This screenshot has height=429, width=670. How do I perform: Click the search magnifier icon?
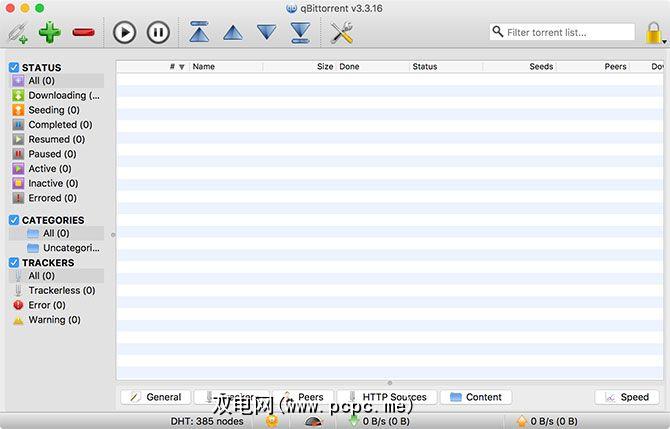[x=498, y=32]
